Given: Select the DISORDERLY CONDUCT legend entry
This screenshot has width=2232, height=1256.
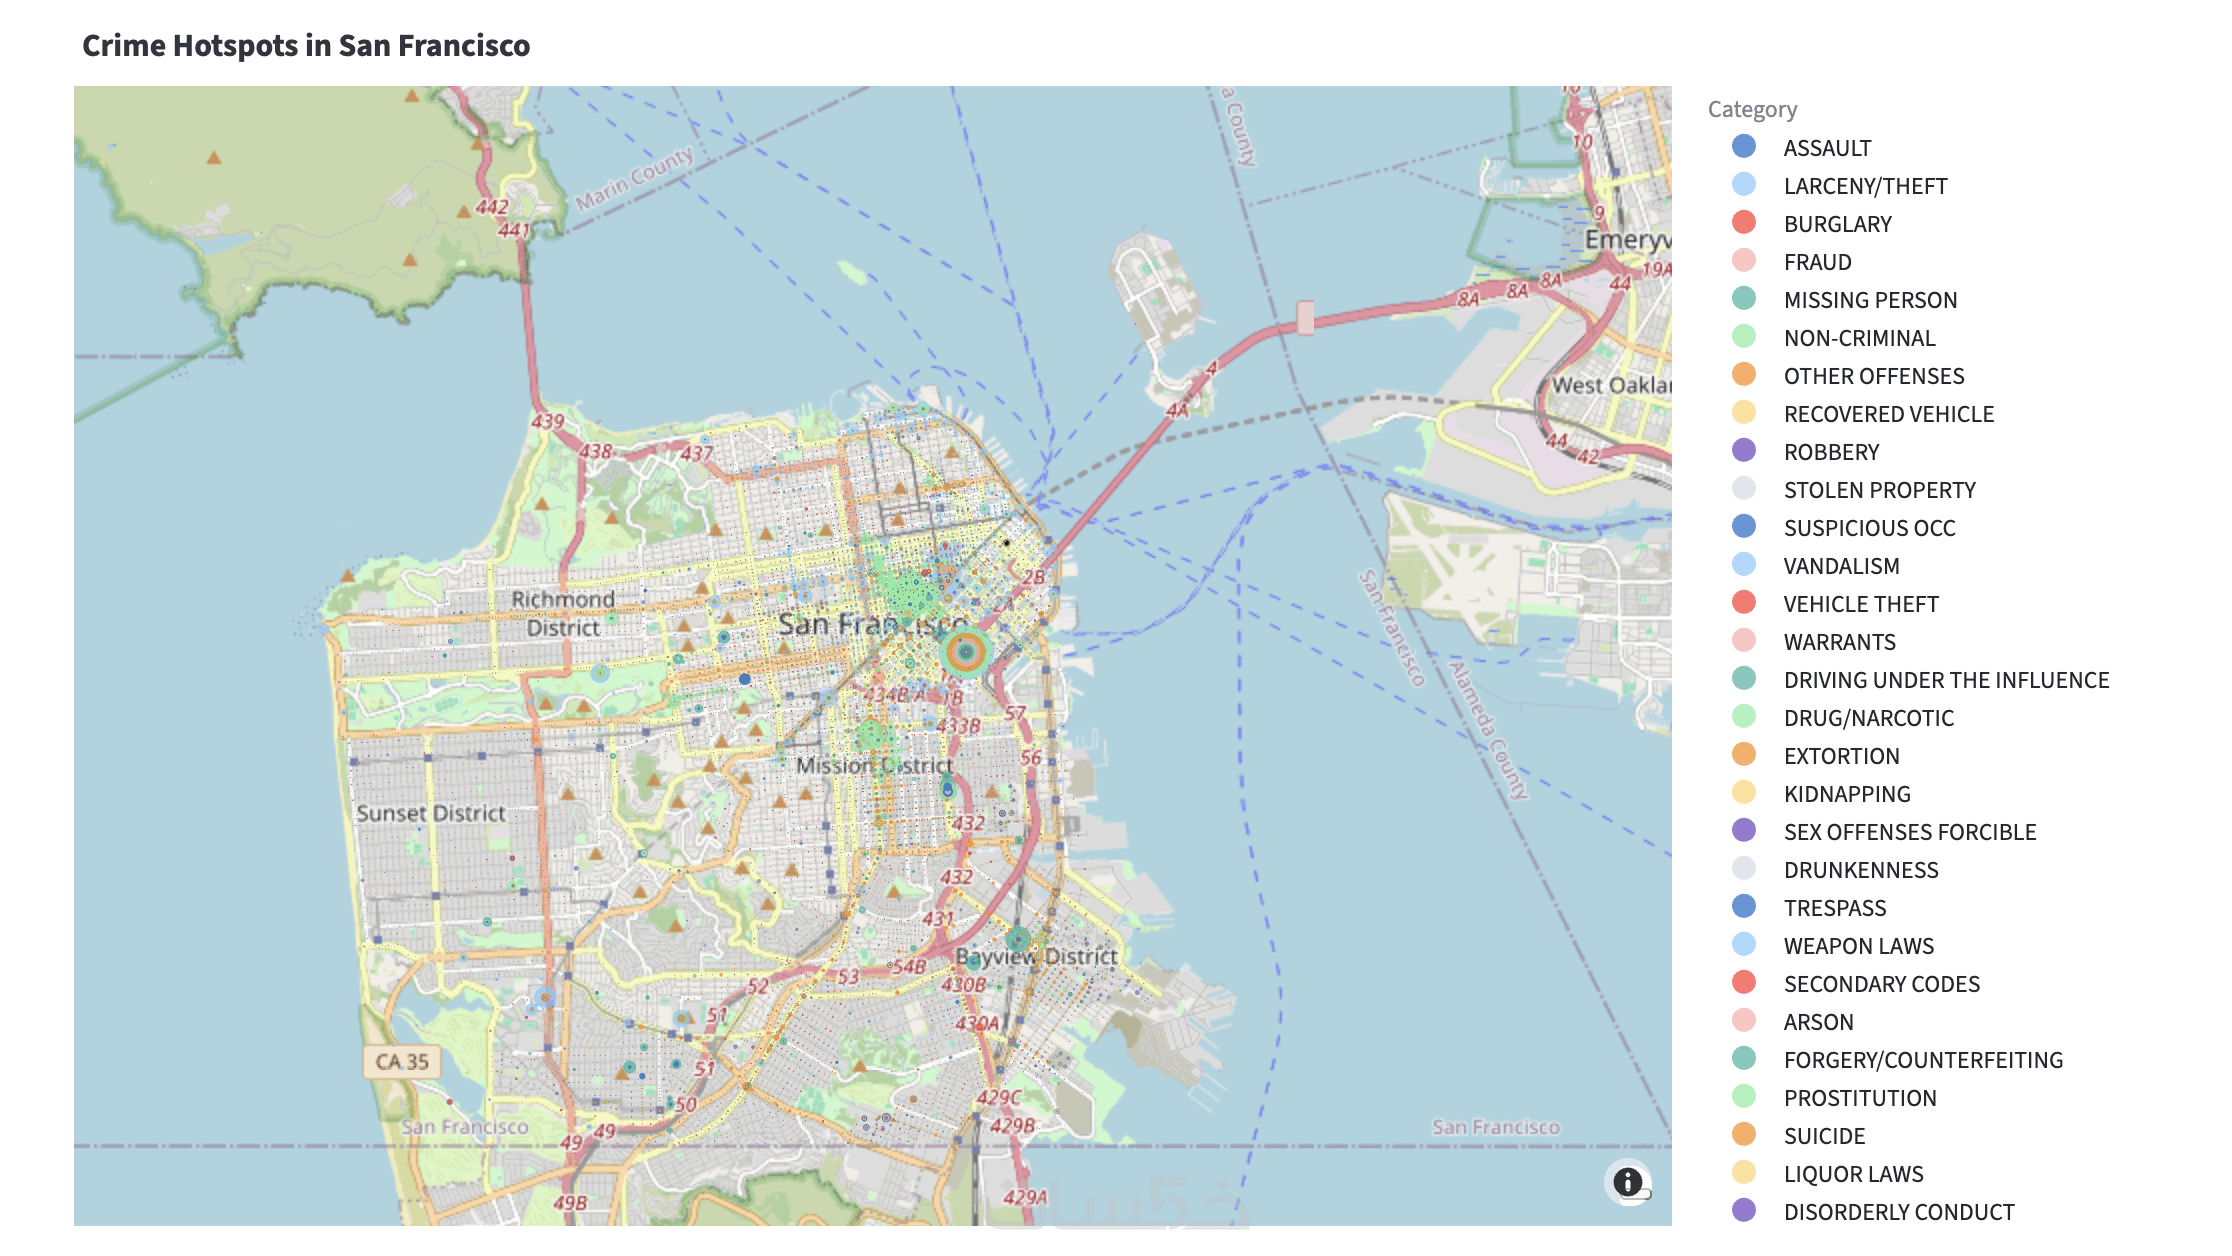Looking at the screenshot, I should pos(1898,1212).
